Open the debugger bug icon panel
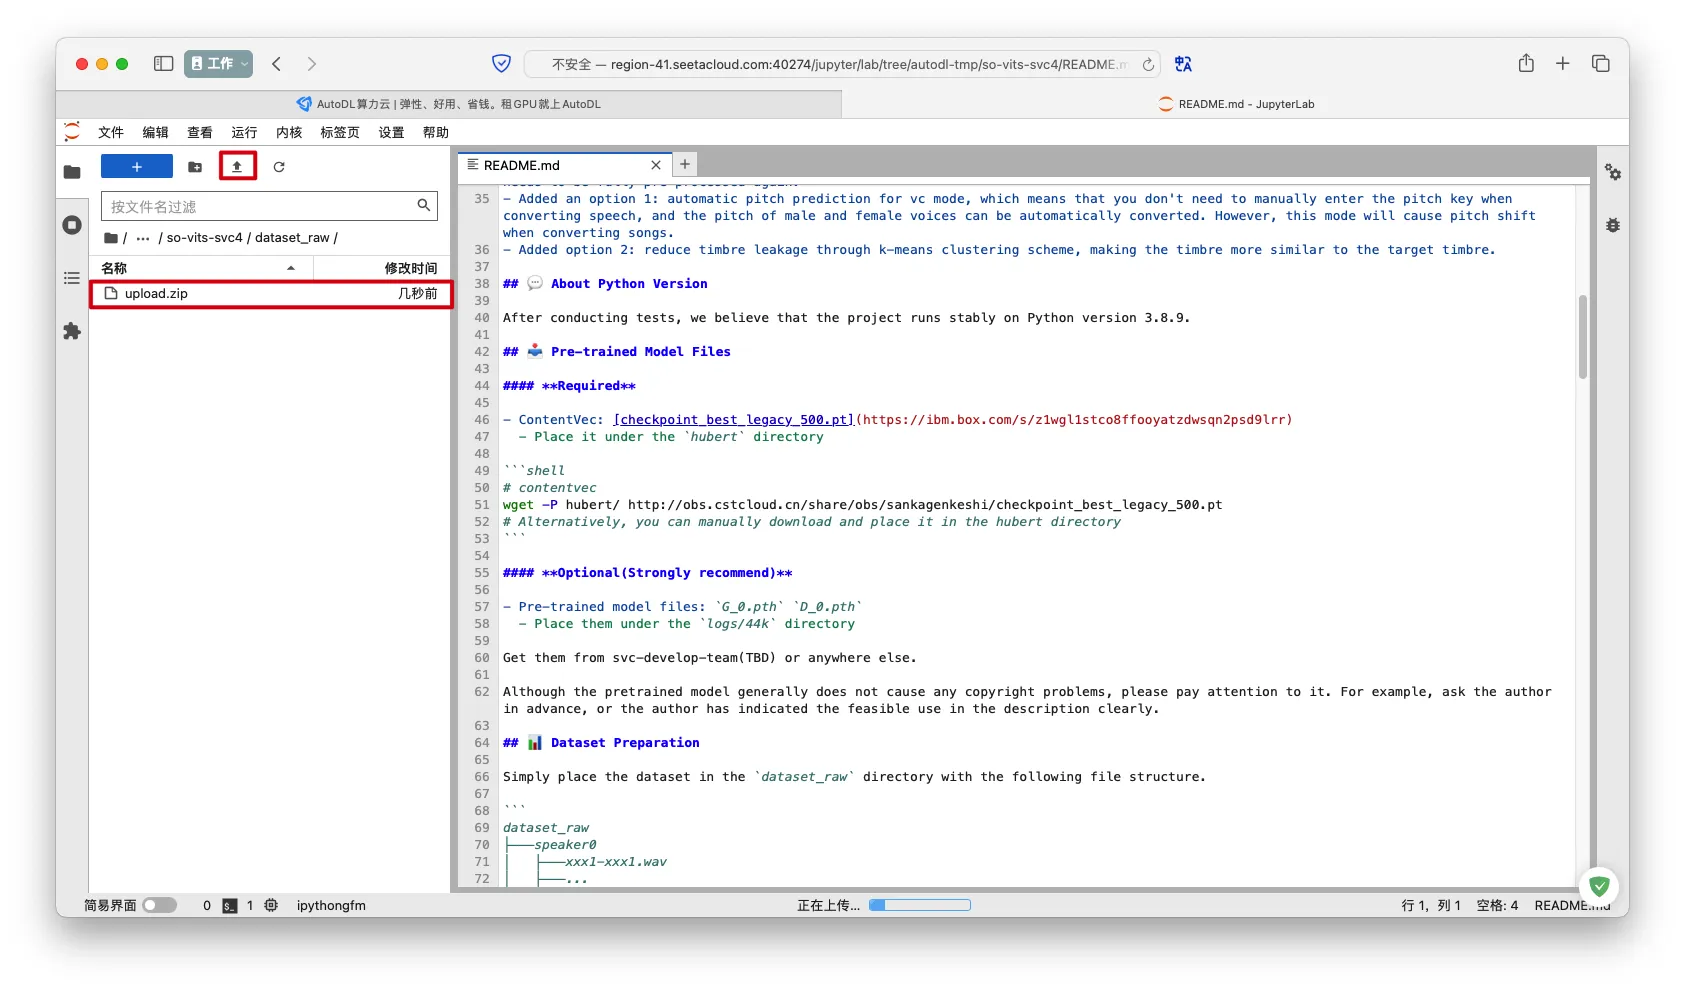This screenshot has height=991, width=1685. point(1613,225)
